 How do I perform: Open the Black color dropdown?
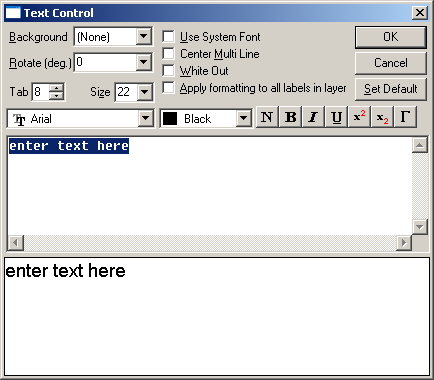point(244,118)
